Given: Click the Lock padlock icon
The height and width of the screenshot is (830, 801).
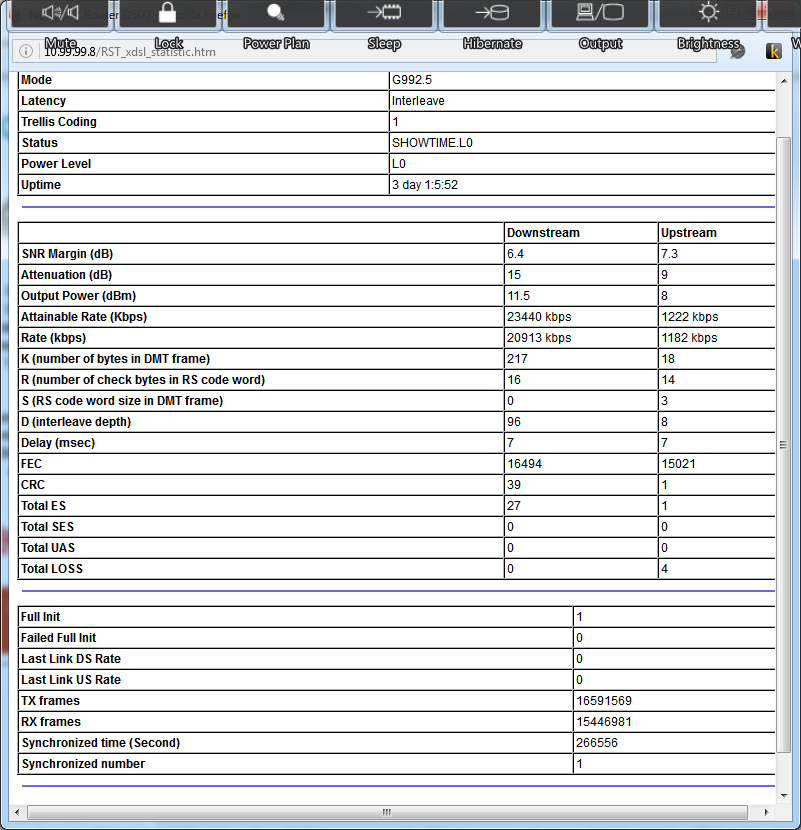Looking at the screenshot, I should (167, 13).
